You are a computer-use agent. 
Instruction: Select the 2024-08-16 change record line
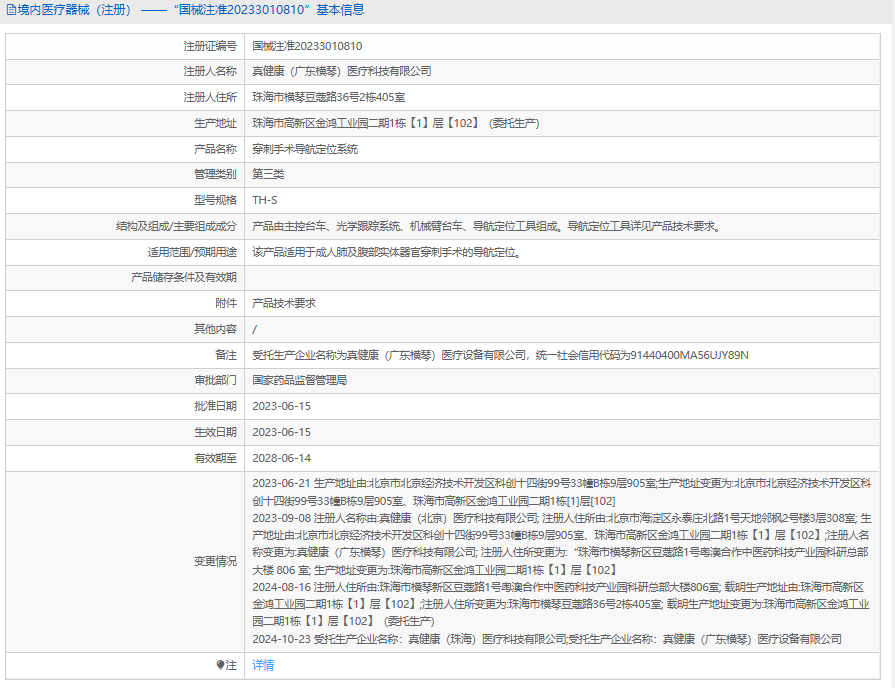click(561, 604)
